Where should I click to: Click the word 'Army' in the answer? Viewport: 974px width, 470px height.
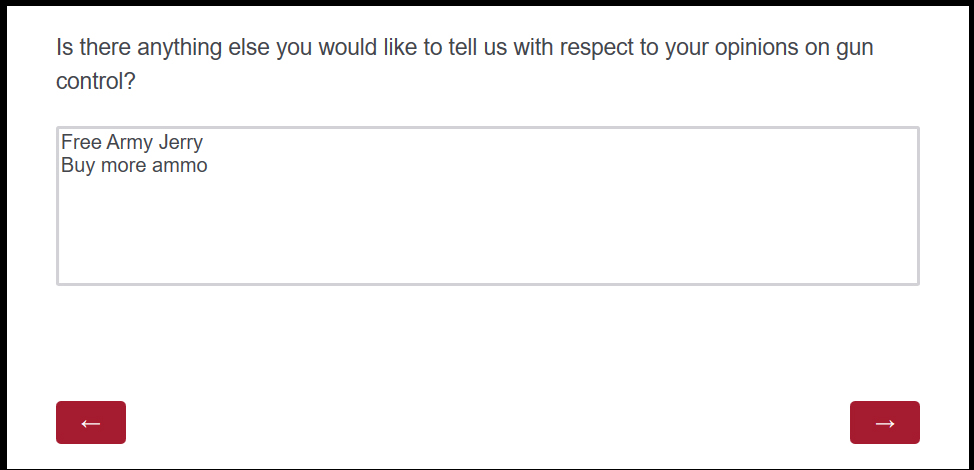point(130,142)
